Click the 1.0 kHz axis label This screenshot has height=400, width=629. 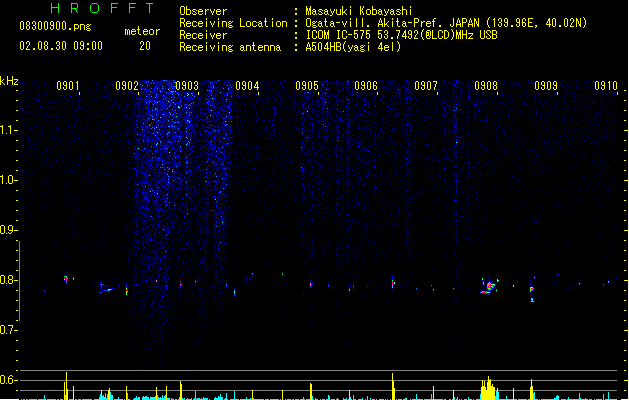coord(8,180)
